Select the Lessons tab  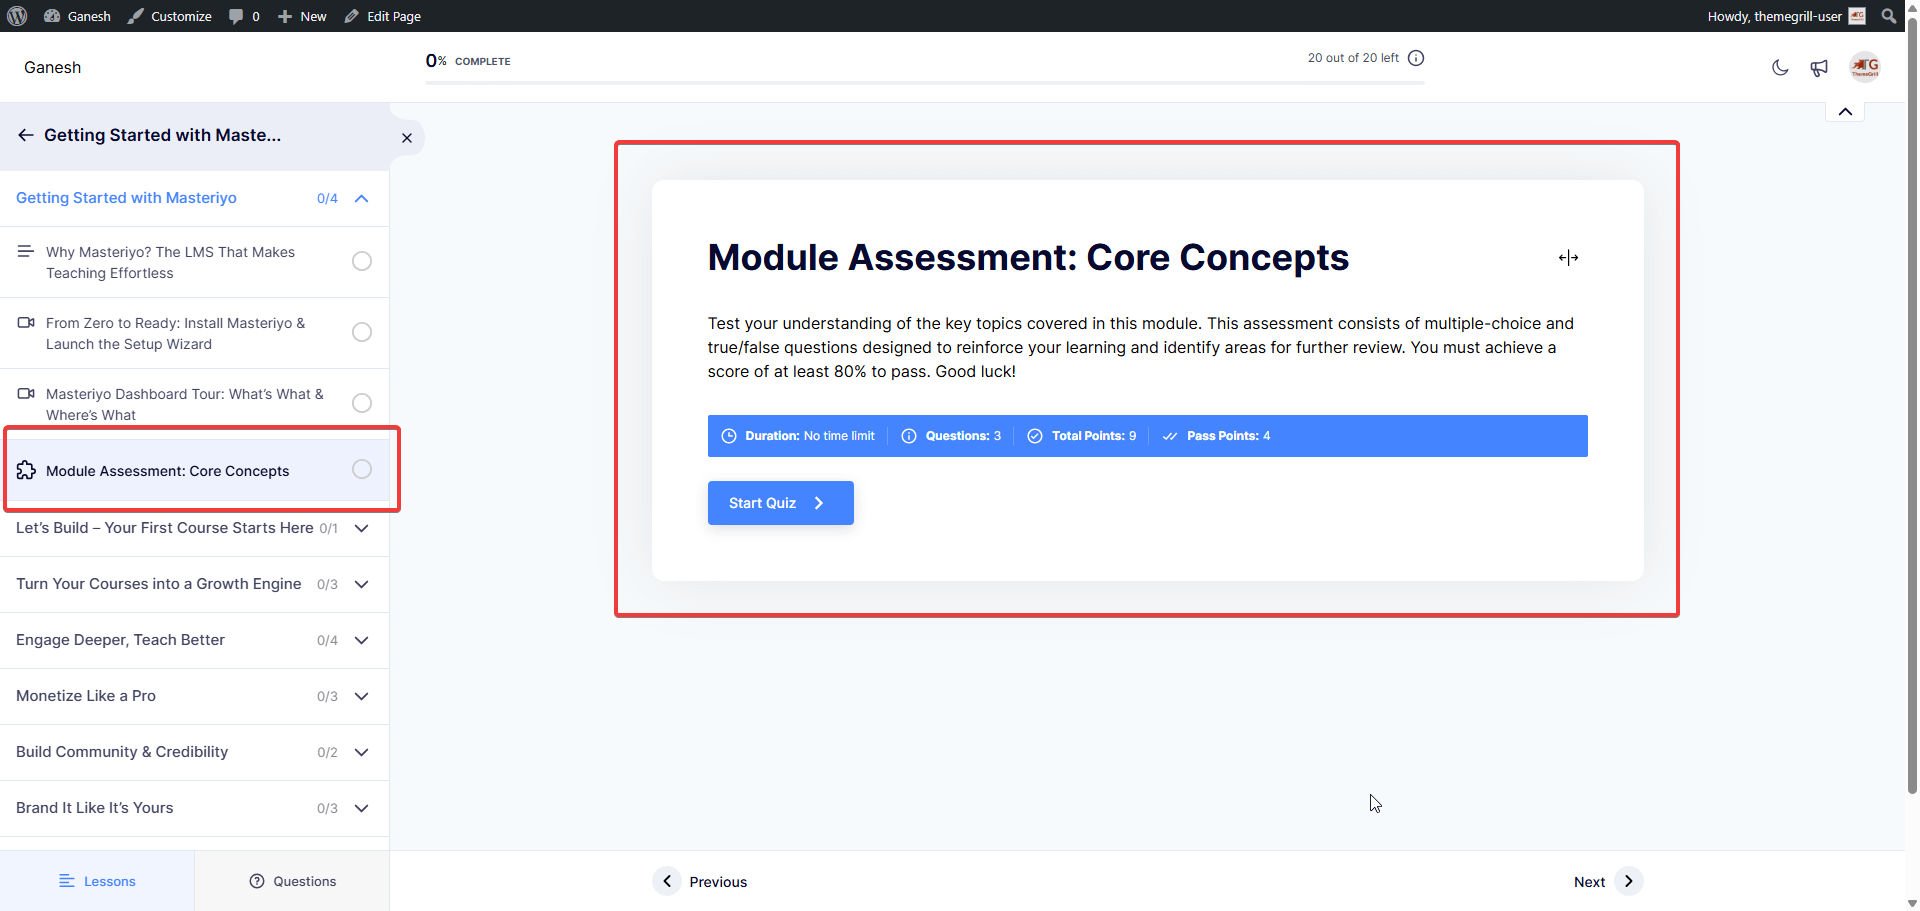coord(97,881)
